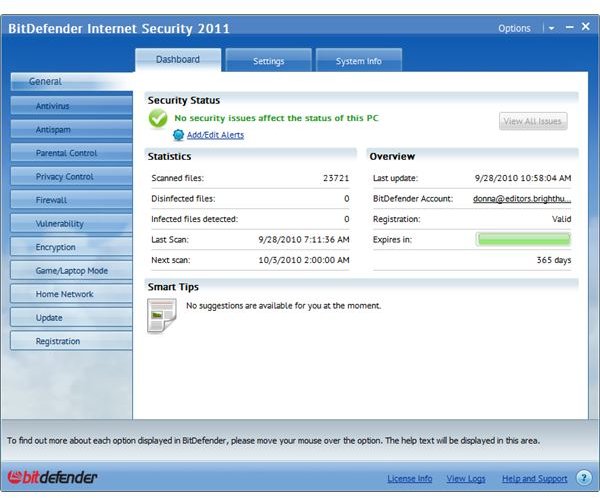Switch to the Settings tab
The height and width of the screenshot is (498, 600).
[269, 60]
